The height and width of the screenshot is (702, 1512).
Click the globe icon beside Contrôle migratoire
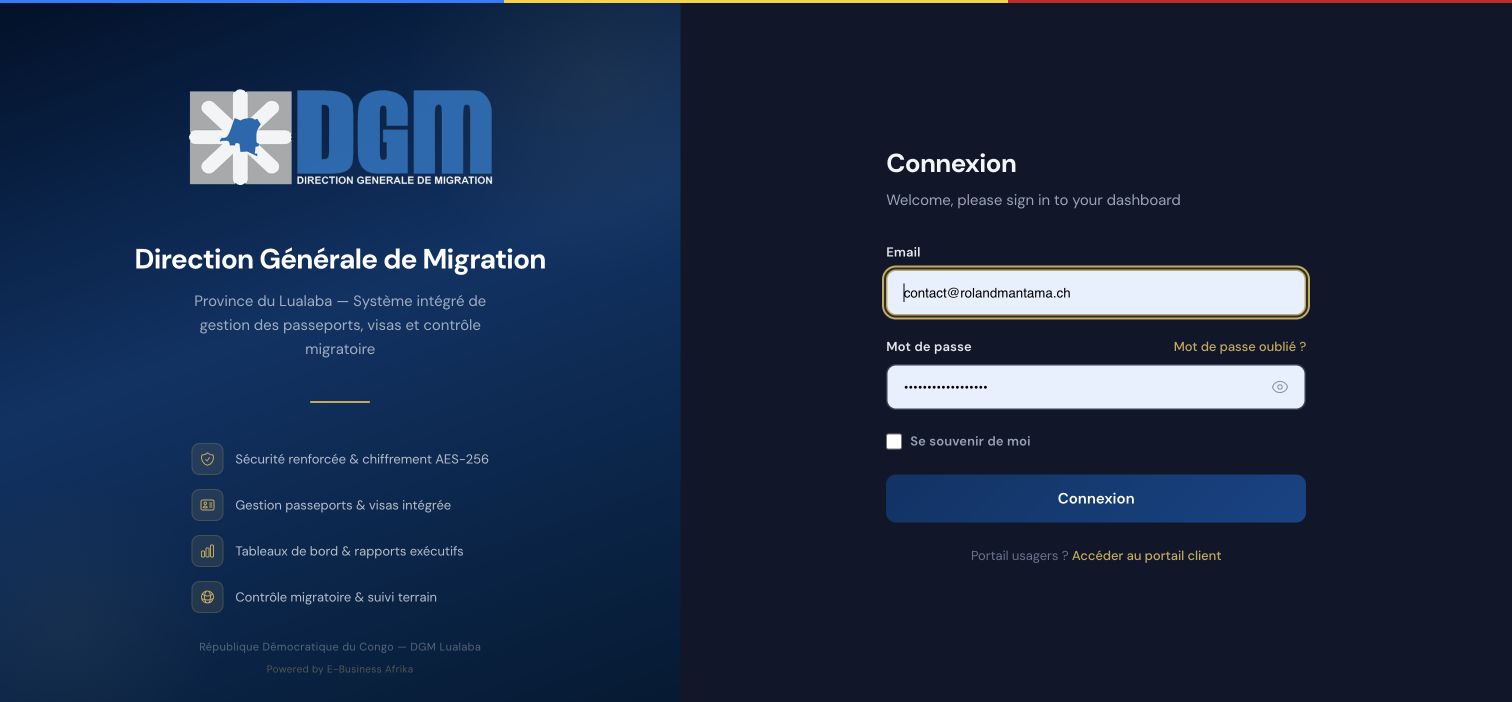point(207,597)
